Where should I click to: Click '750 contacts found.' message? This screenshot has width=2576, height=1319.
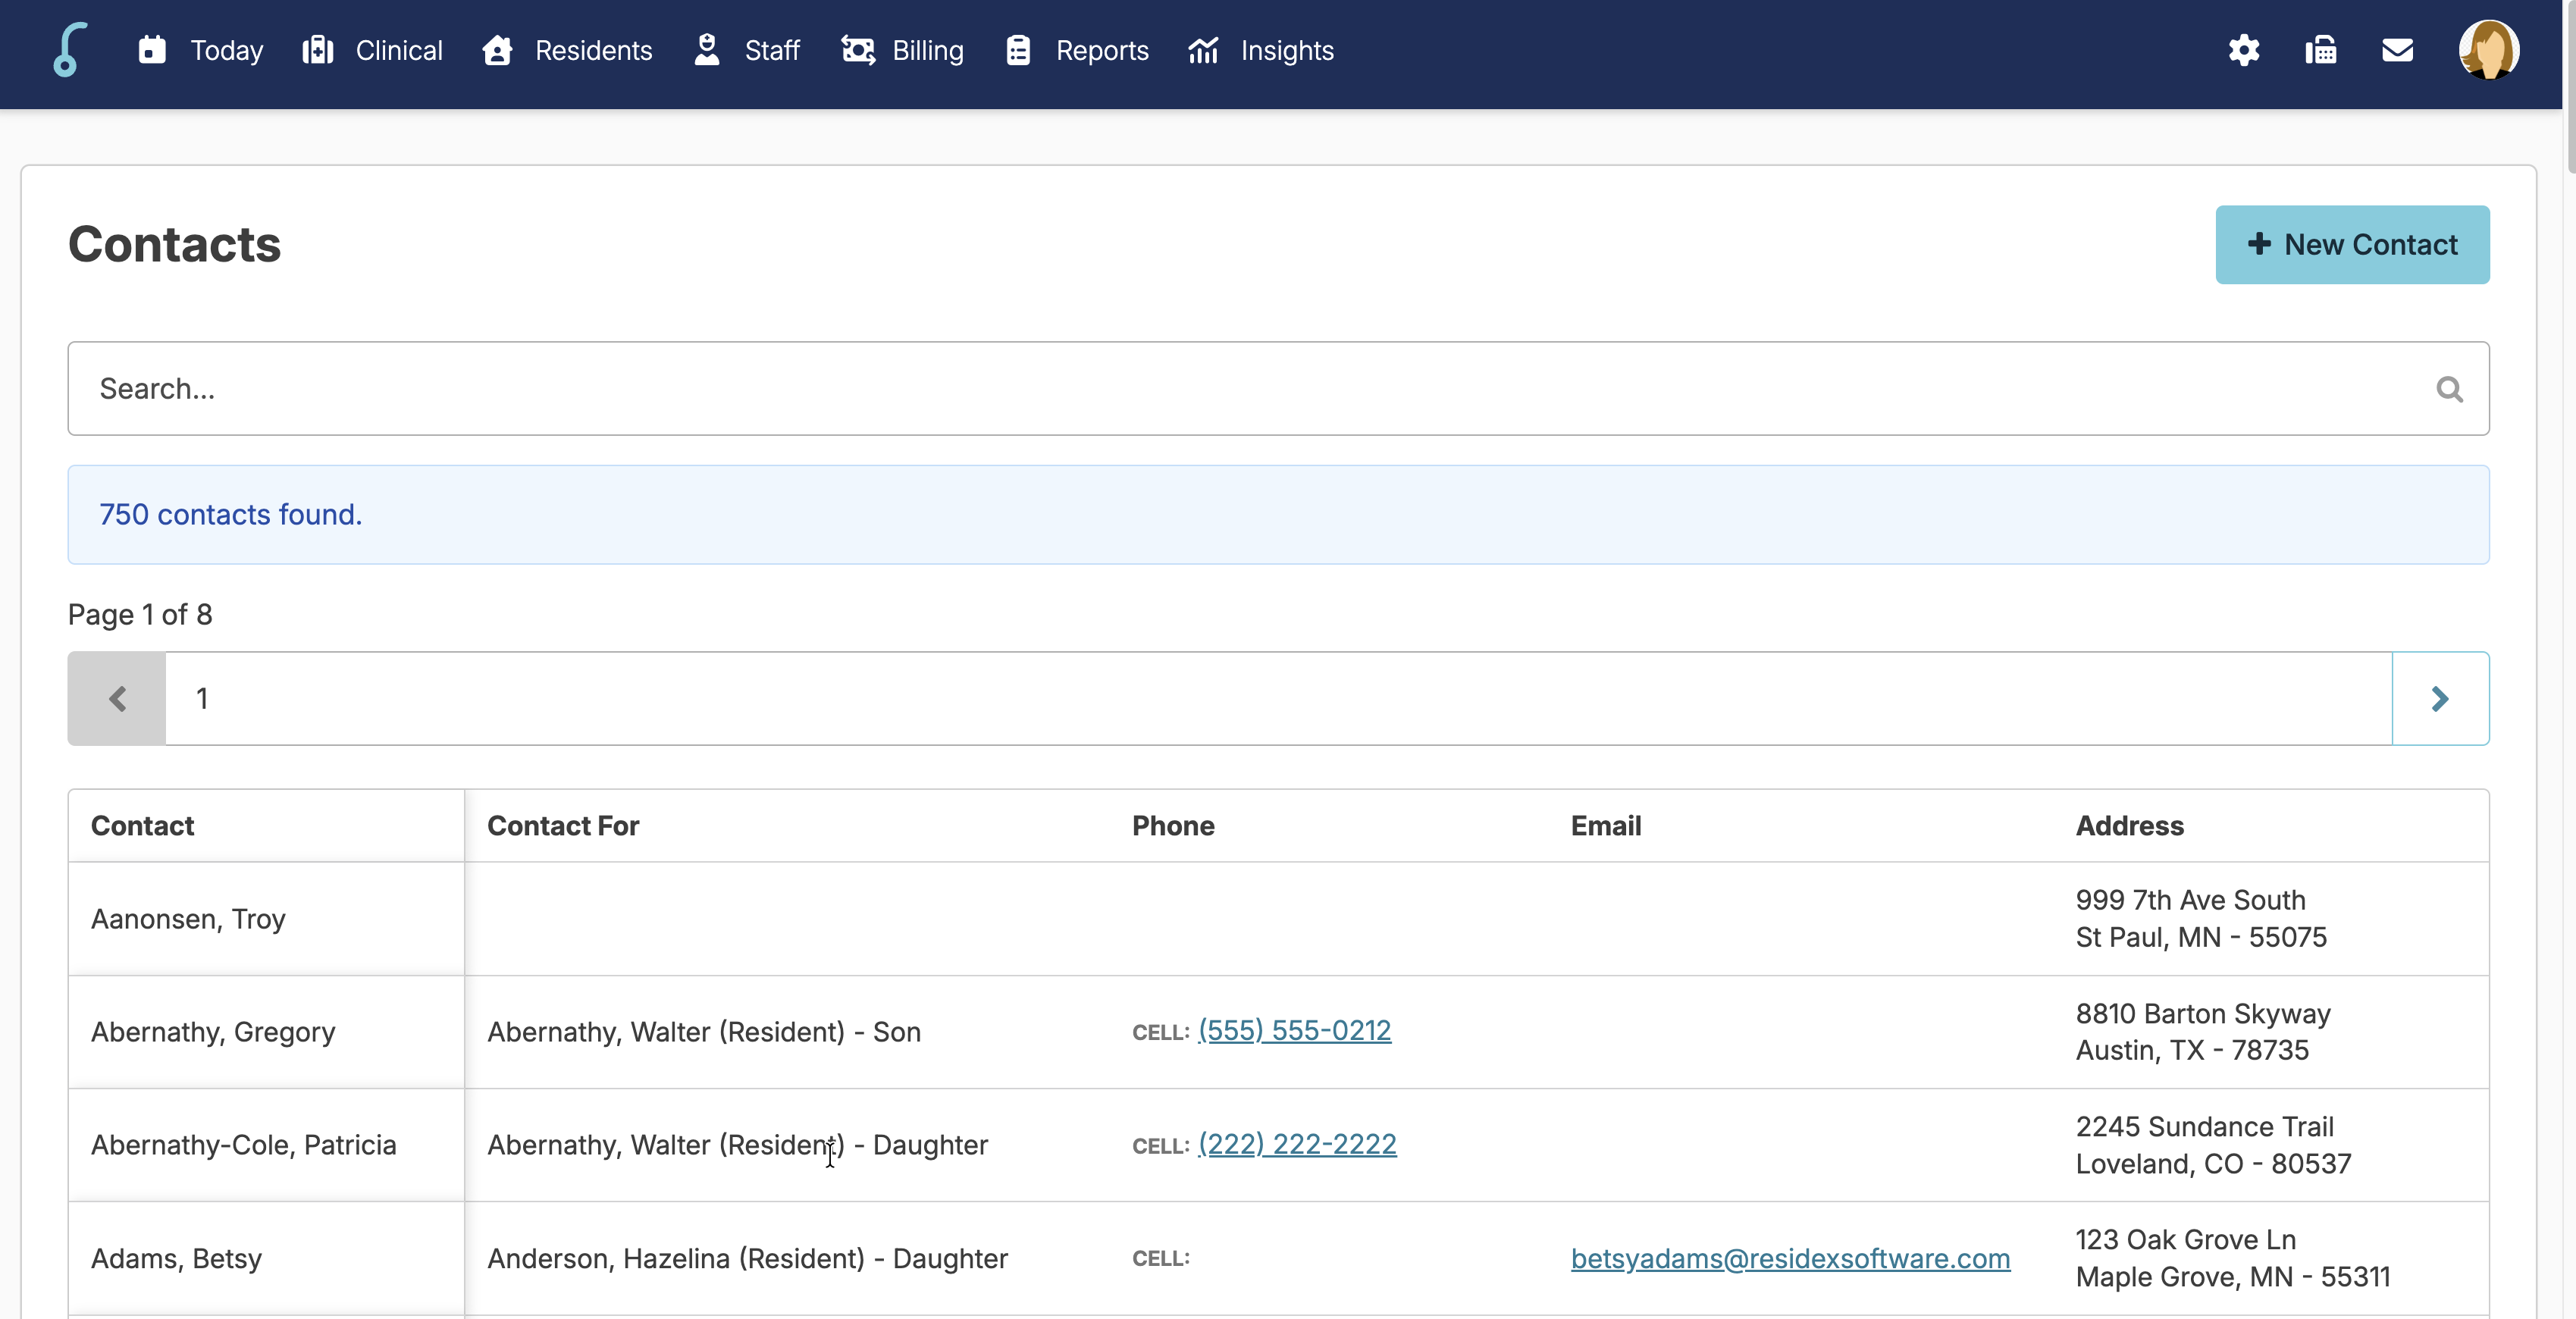pos(230,514)
